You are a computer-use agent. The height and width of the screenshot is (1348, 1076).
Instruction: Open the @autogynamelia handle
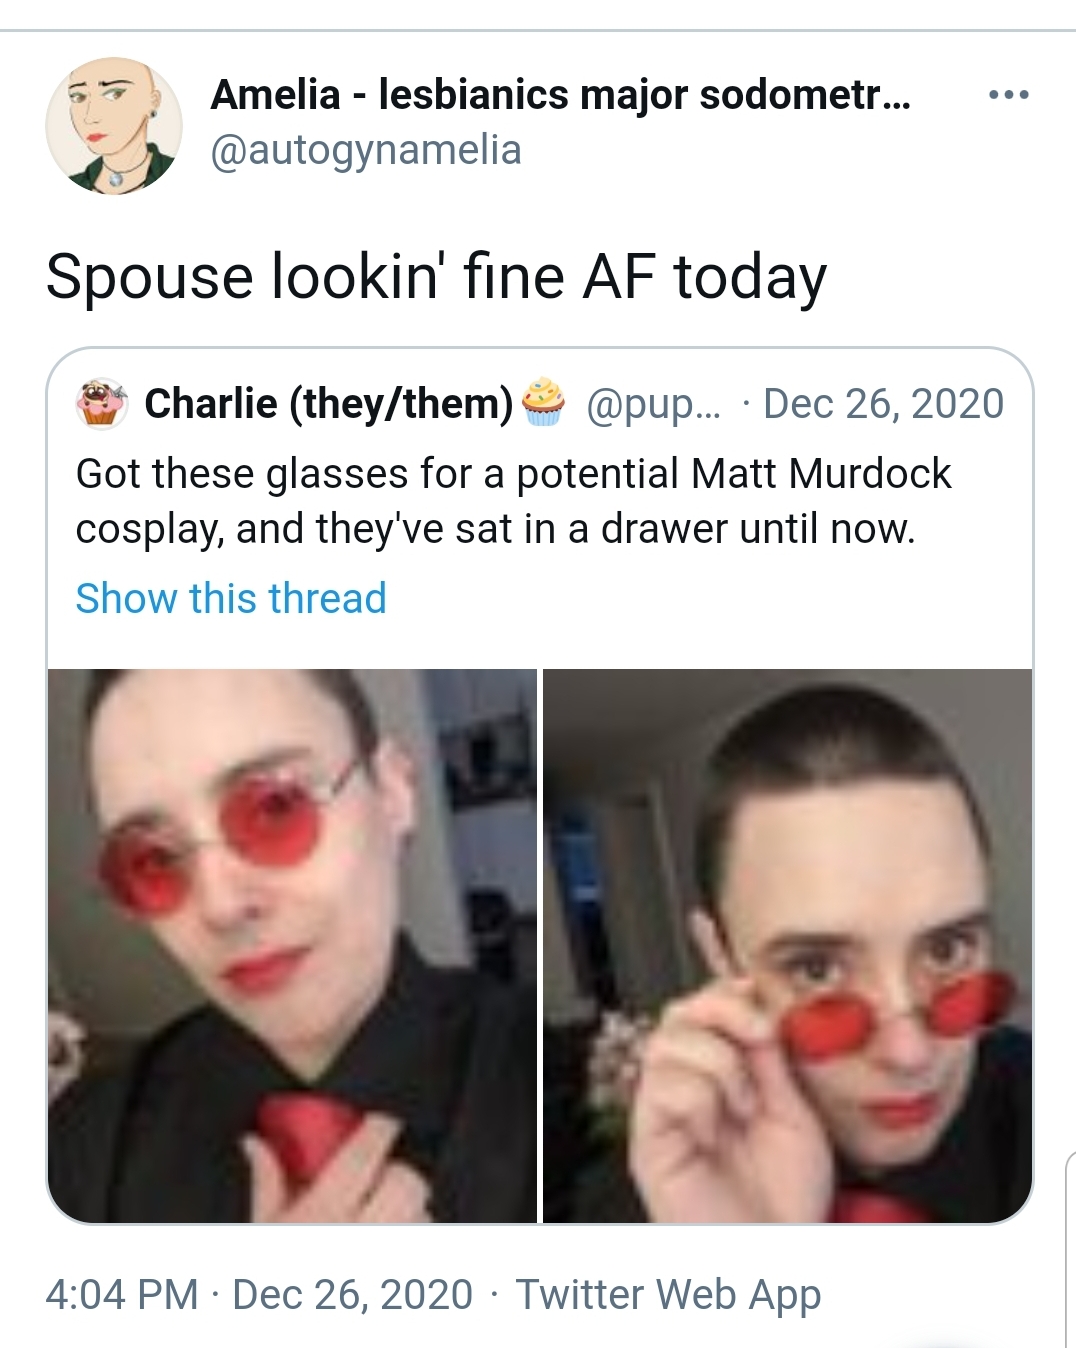[366, 150]
